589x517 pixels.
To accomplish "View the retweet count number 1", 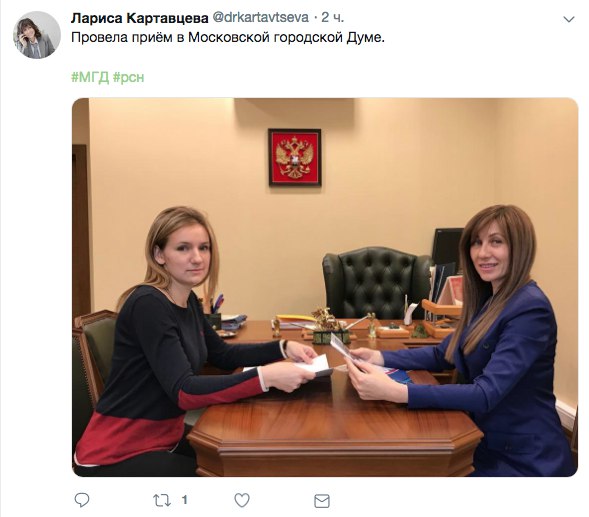I will click(x=184, y=500).
